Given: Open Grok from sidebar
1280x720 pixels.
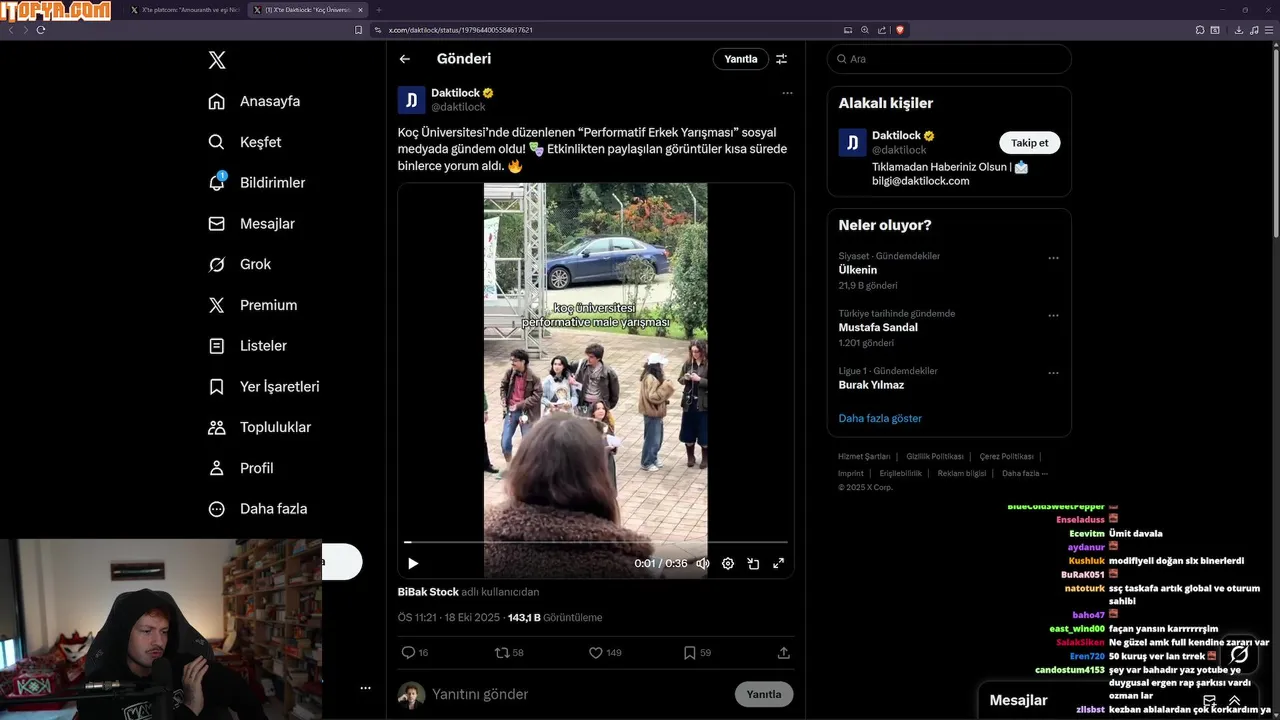Looking at the screenshot, I should pos(239,264).
